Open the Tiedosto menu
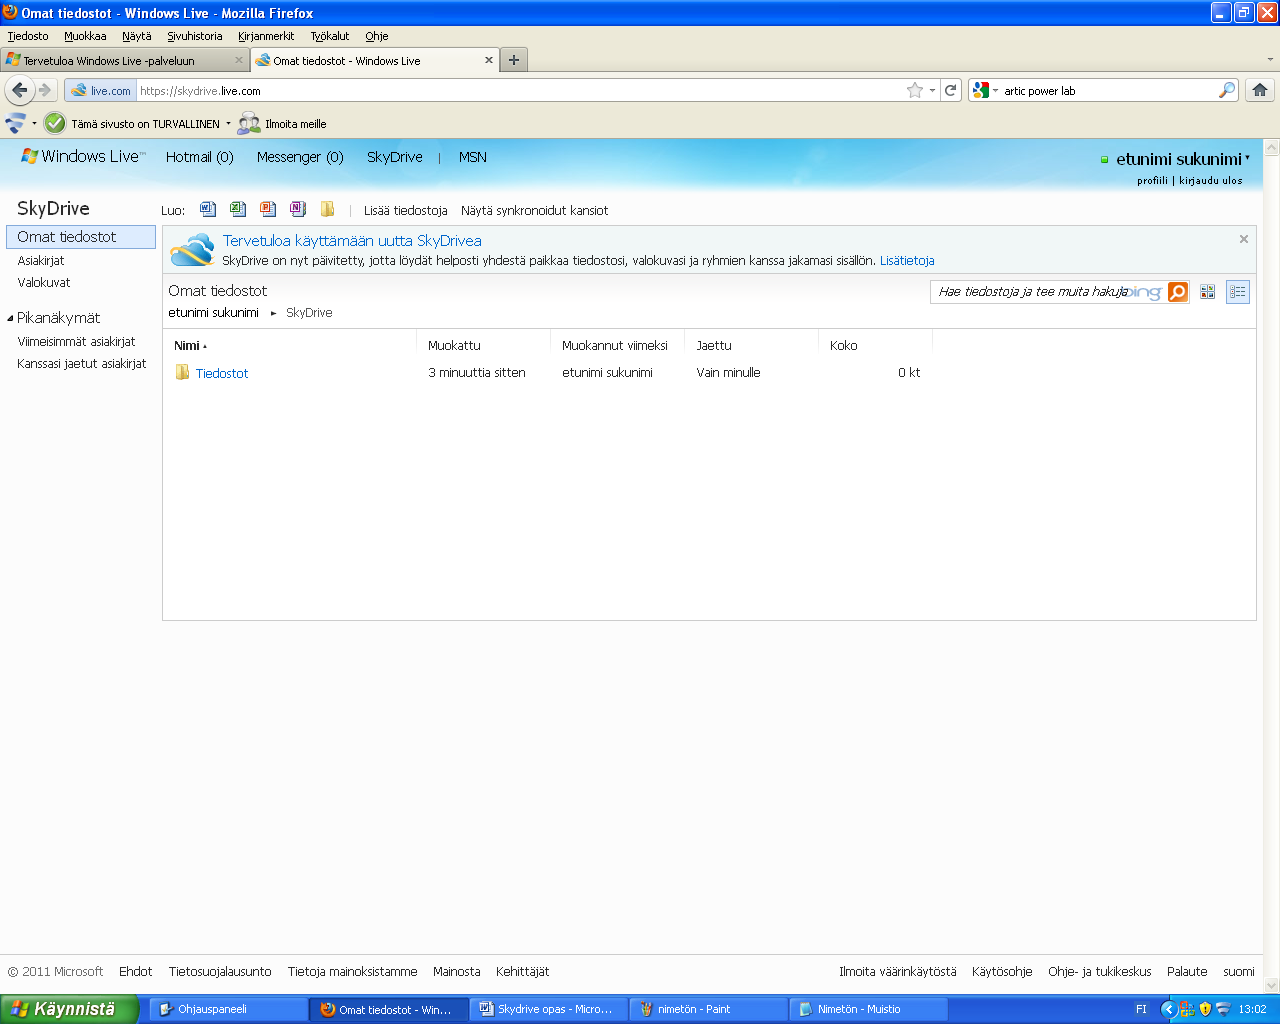Image resolution: width=1280 pixels, height=1024 pixels. pyautogui.click(x=28, y=36)
